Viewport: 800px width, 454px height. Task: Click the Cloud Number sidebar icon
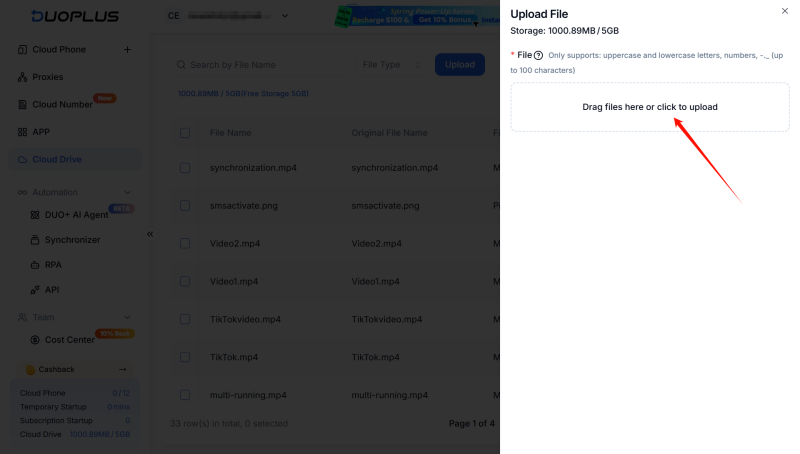(x=23, y=105)
